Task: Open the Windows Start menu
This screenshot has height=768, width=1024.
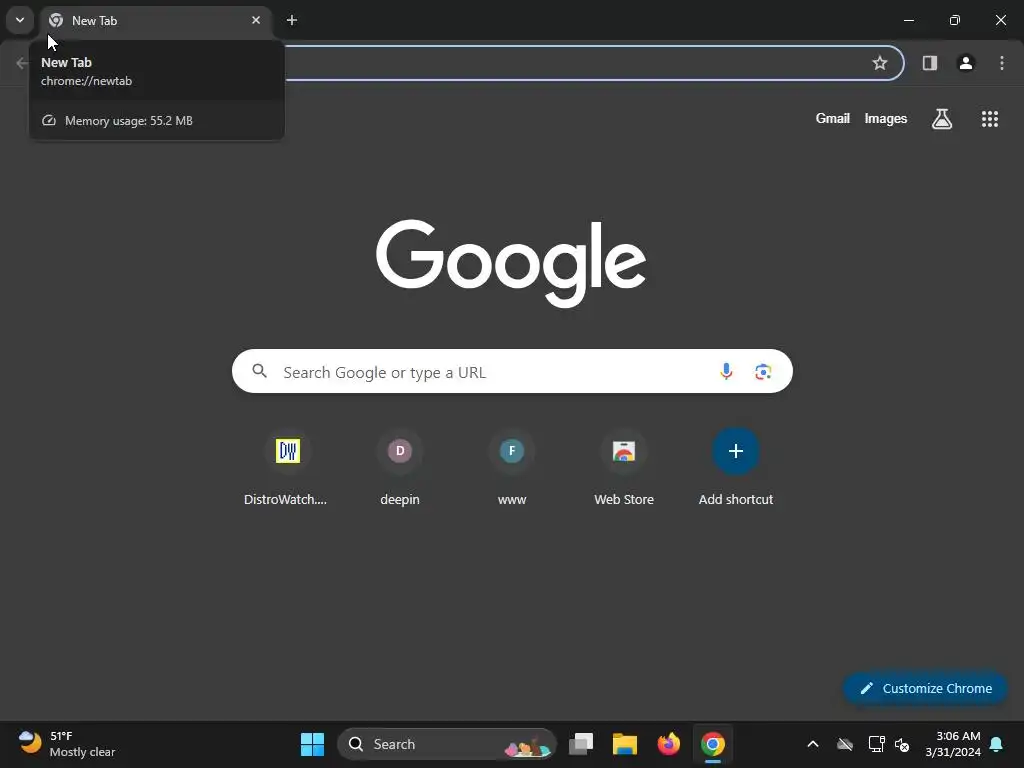Action: (312, 744)
